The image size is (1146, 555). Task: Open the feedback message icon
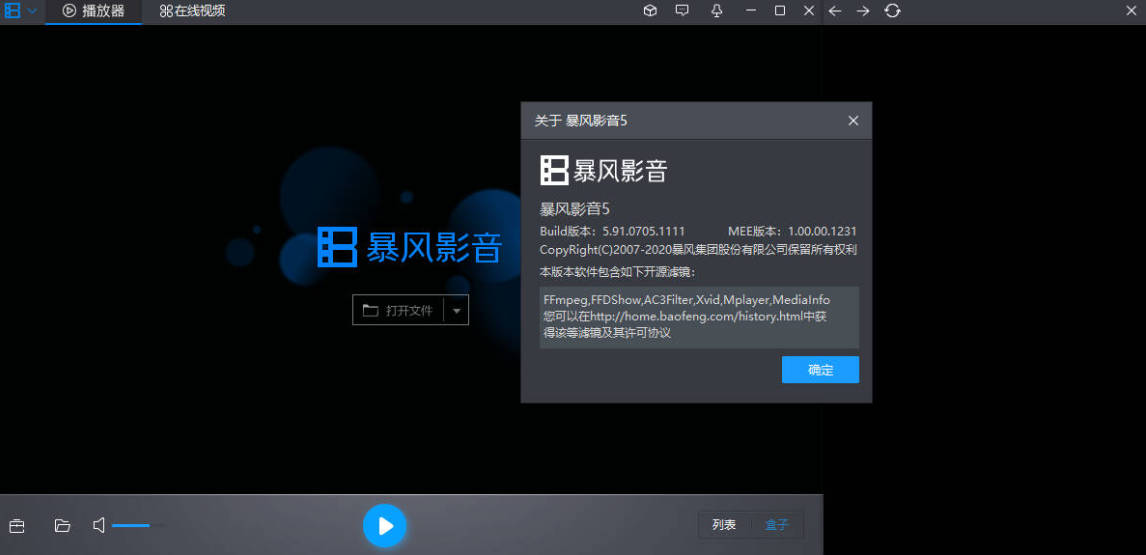tap(682, 11)
